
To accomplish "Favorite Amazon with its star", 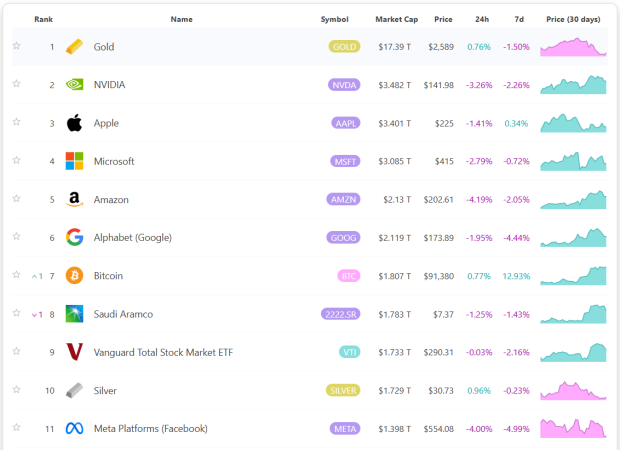I will [17, 199].
